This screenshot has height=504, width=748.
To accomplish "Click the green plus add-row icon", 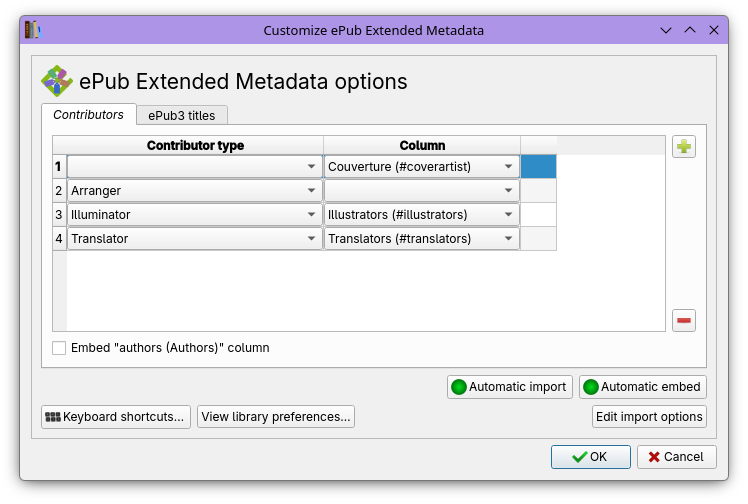I will [684, 147].
